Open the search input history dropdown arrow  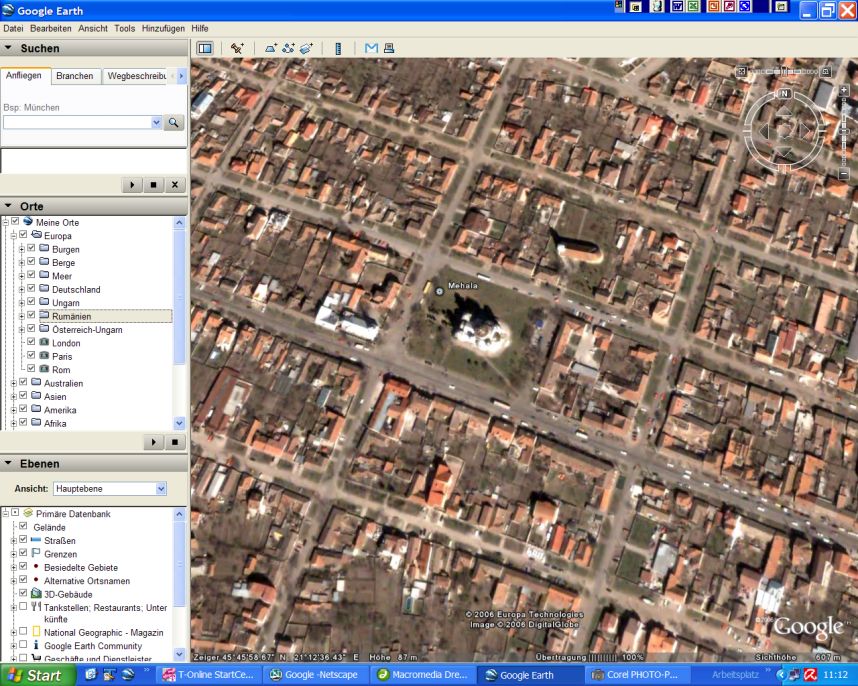[156, 123]
